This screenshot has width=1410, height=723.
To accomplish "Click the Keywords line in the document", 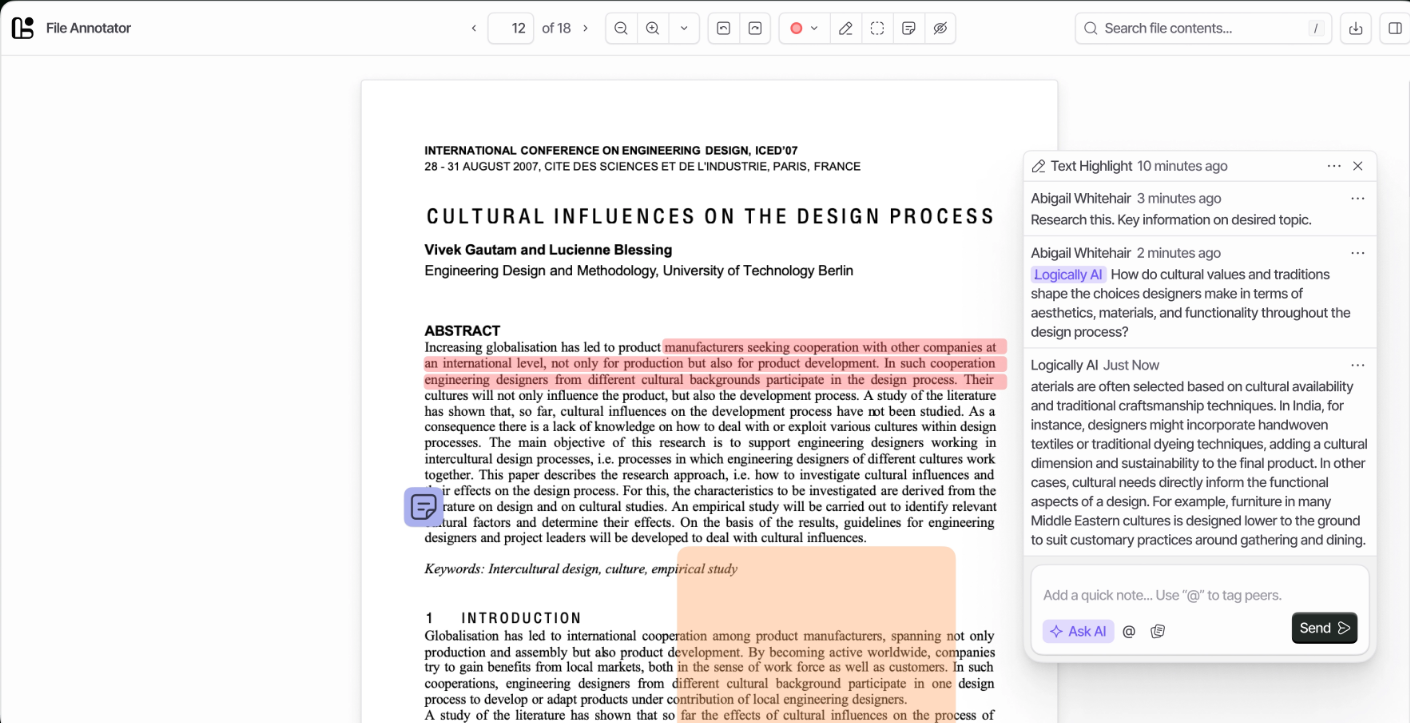I will pos(581,569).
